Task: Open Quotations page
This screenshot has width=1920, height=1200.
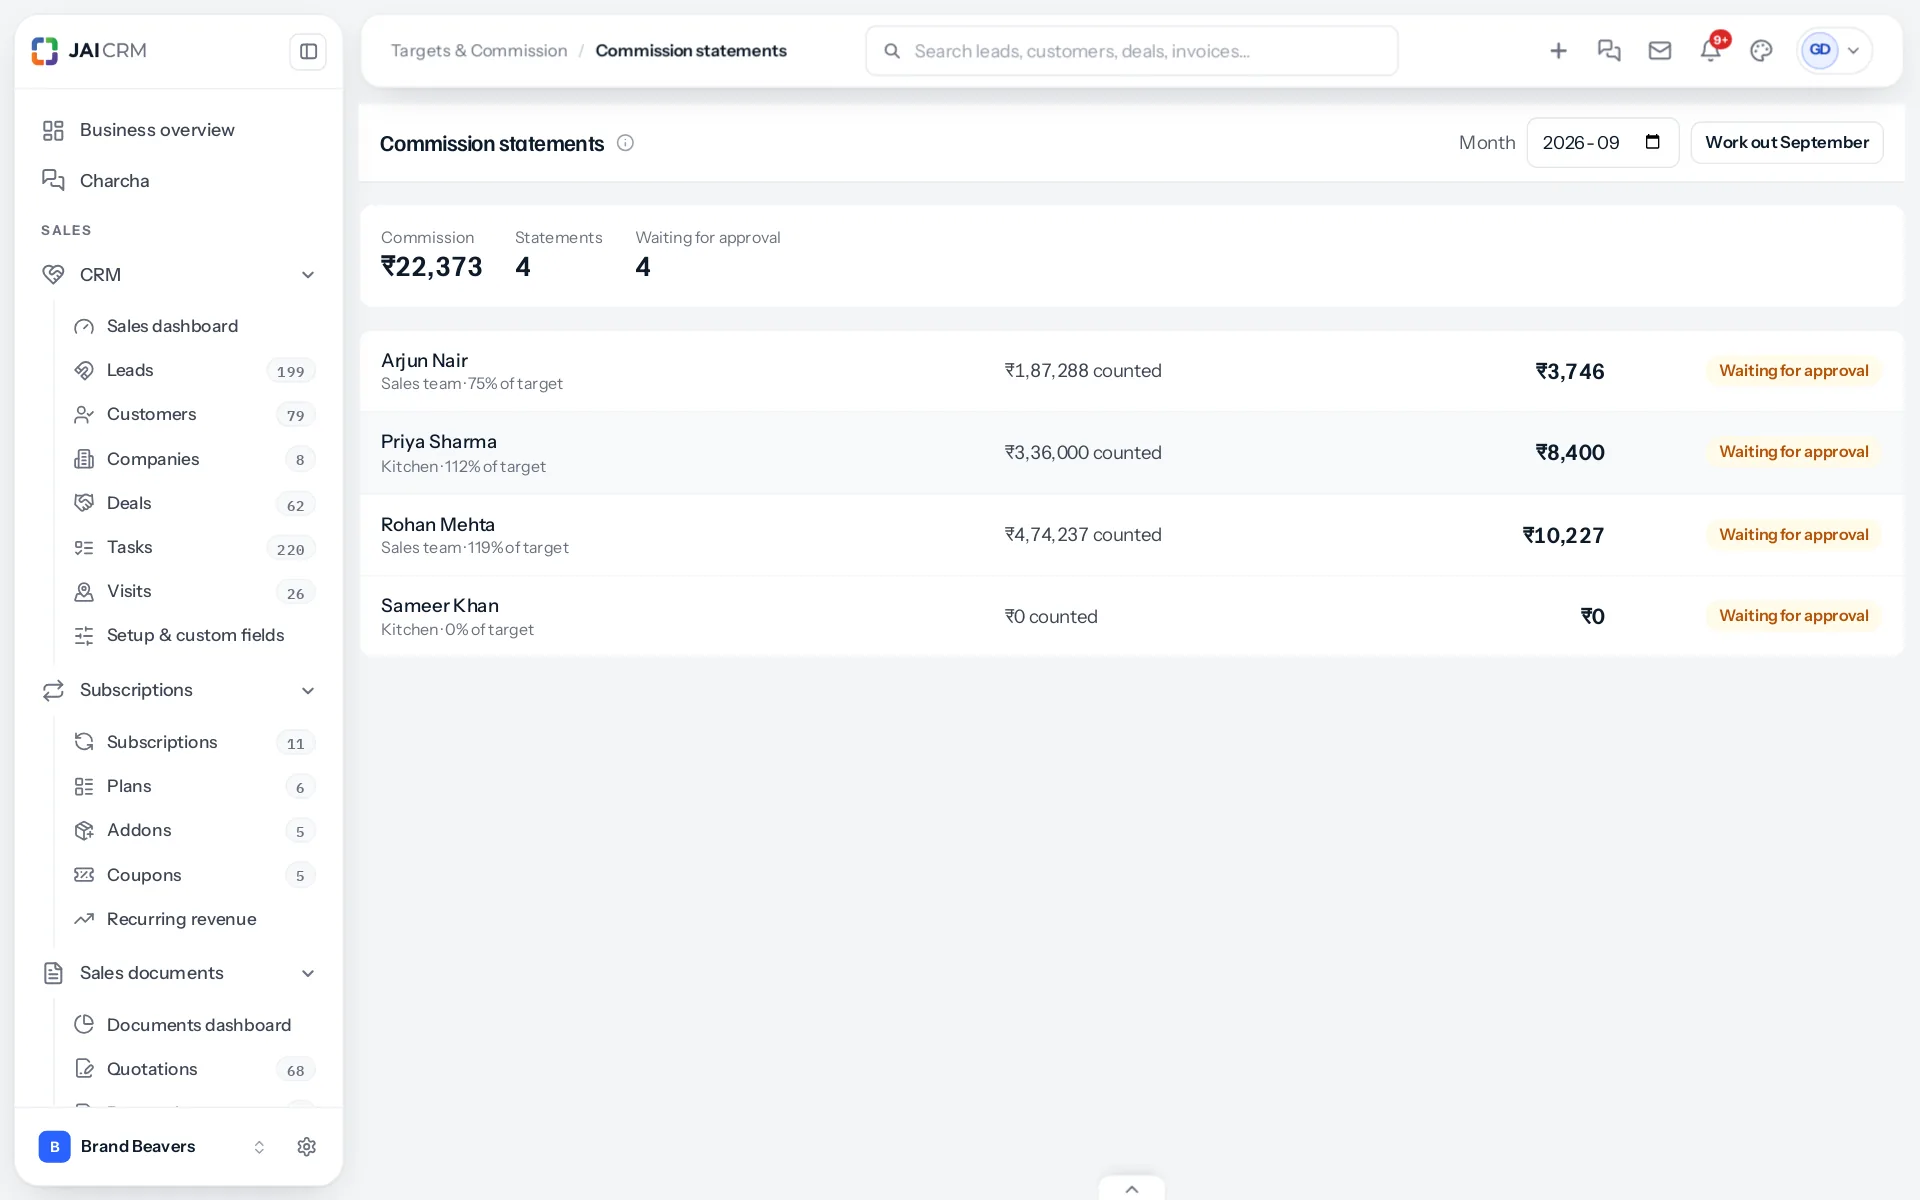Action: coord(194,1069)
